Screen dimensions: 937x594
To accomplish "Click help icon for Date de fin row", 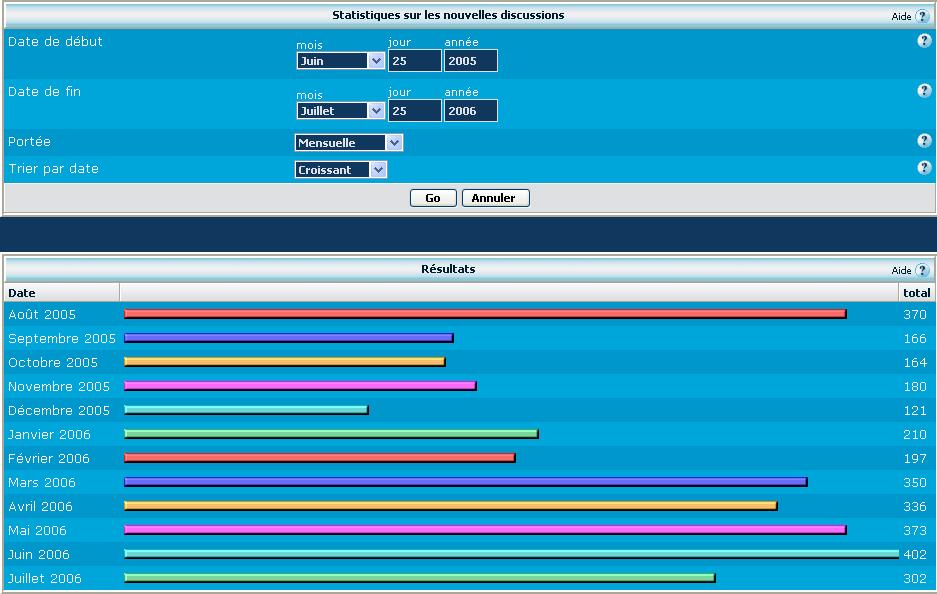I will [924, 91].
